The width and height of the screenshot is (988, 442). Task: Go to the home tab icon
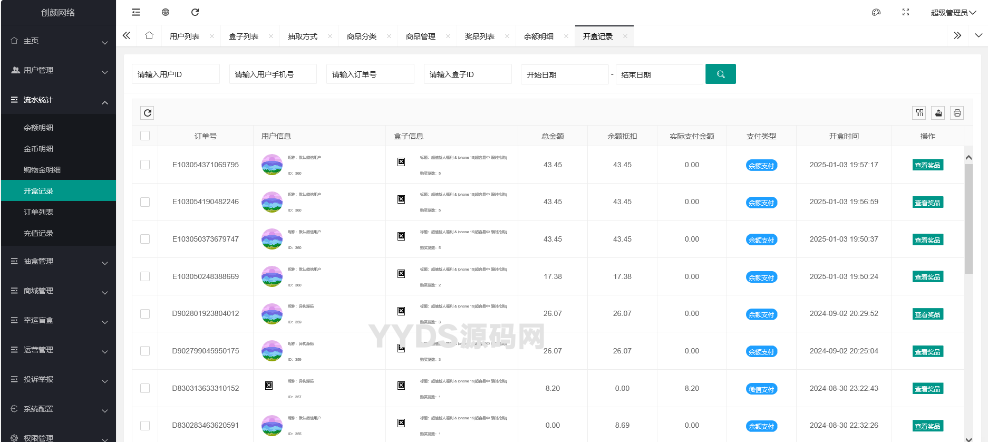click(149, 36)
